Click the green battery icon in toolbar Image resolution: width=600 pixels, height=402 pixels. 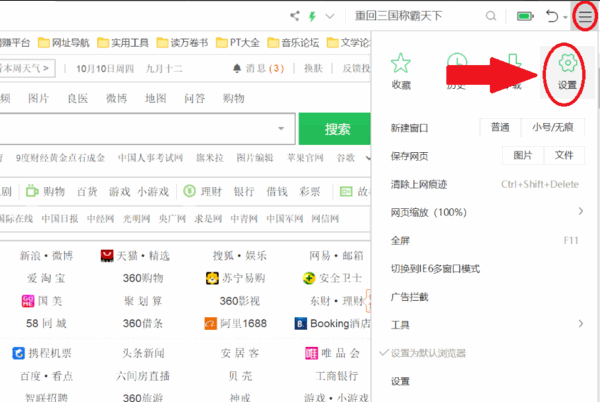coord(524,16)
